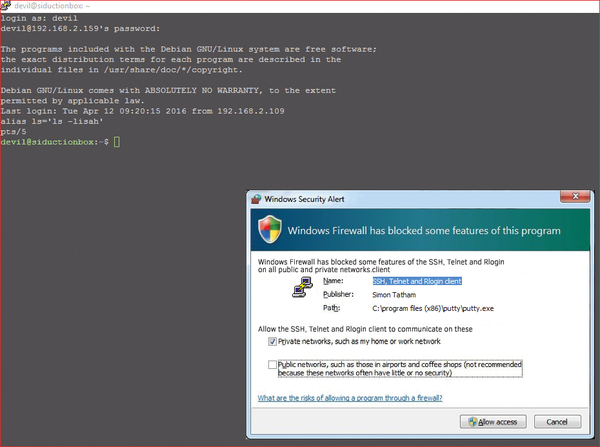Click the 'pts/5' line in terminal
600x447 pixels.
coord(13,132)
